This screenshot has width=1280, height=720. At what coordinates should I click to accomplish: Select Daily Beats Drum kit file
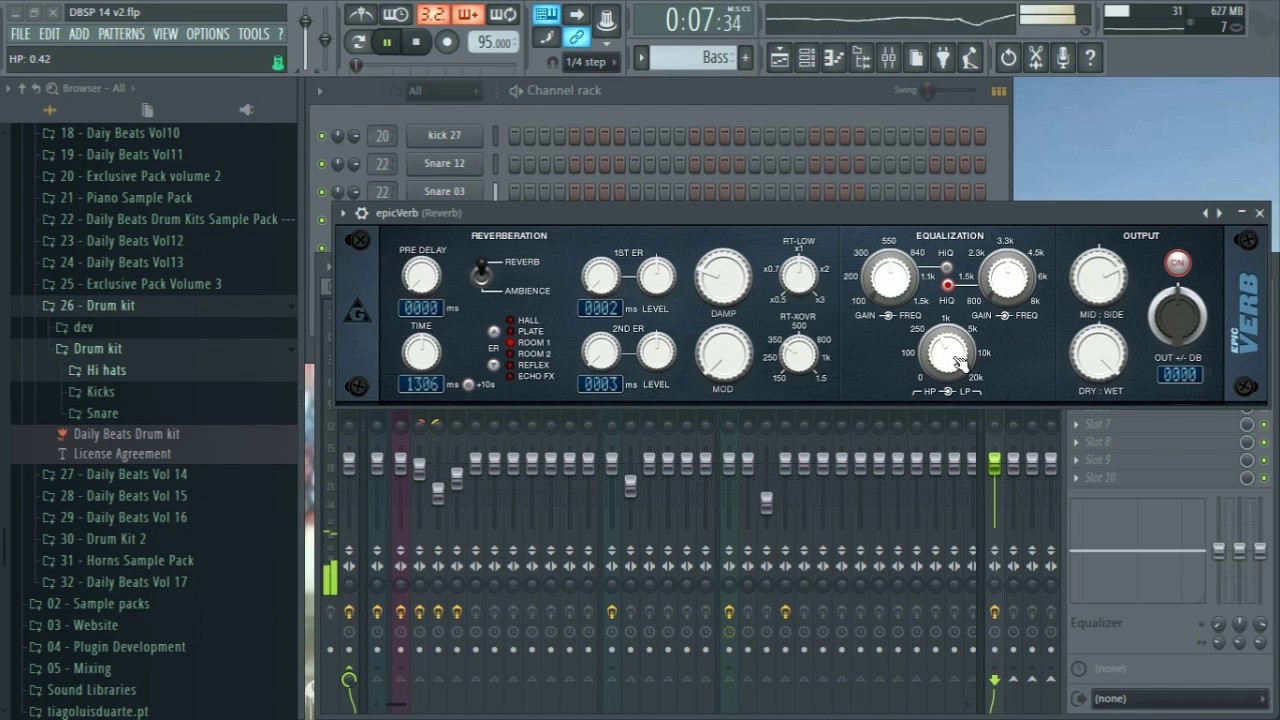coord(118,434)
